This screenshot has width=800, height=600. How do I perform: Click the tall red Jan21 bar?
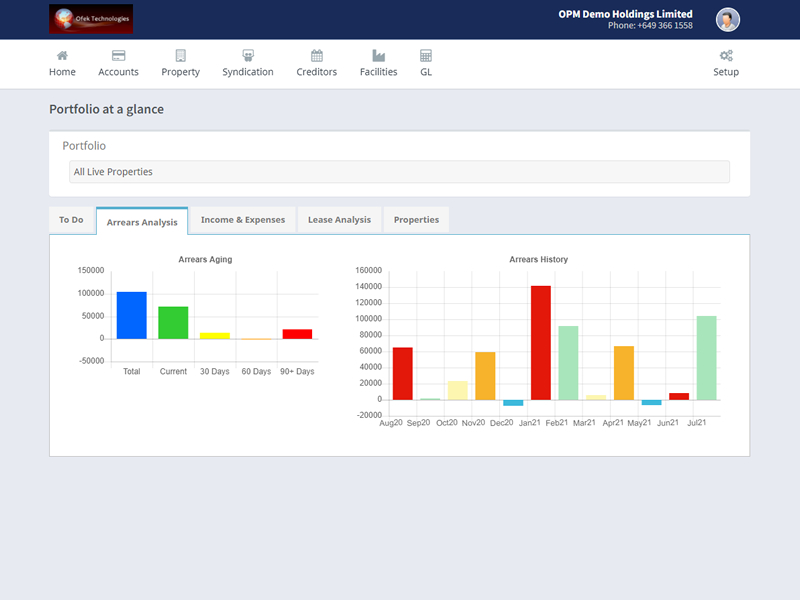point(541,343)
